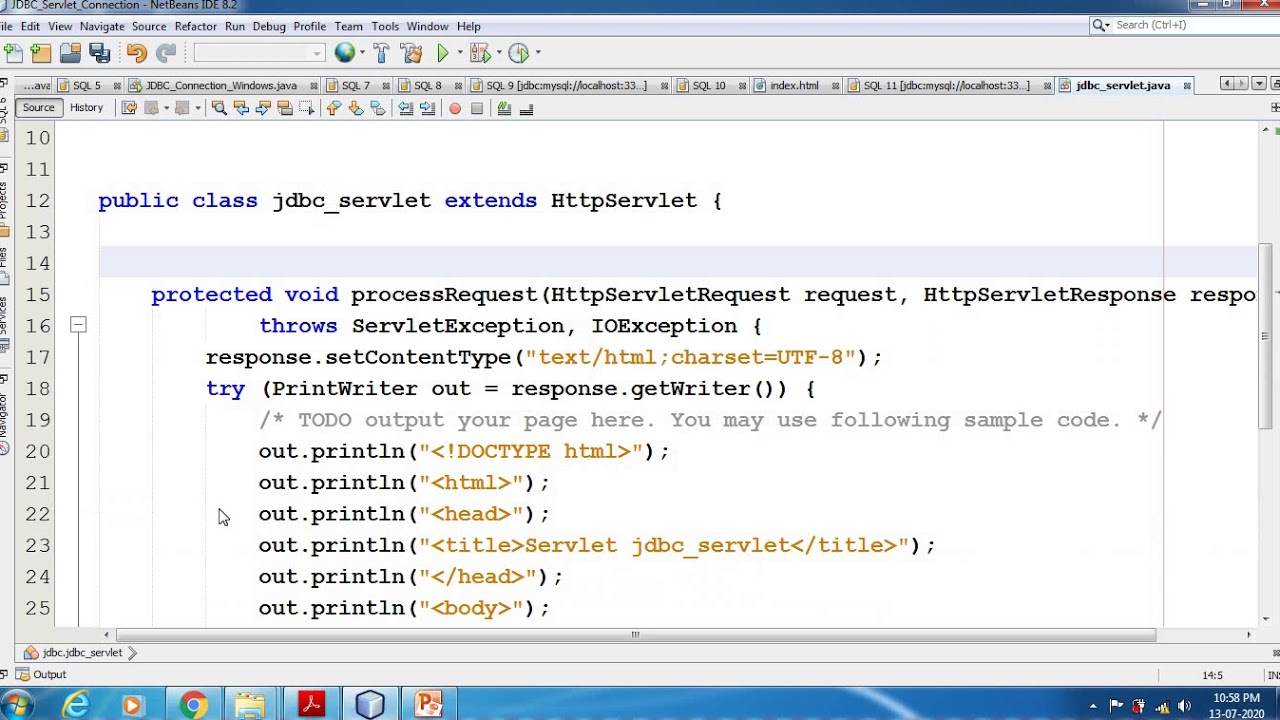Image resolution: width=1280 pixels, height=720 pixels.
Task: Open Google Chrome from the taskbar
Action: coord(193,705)
